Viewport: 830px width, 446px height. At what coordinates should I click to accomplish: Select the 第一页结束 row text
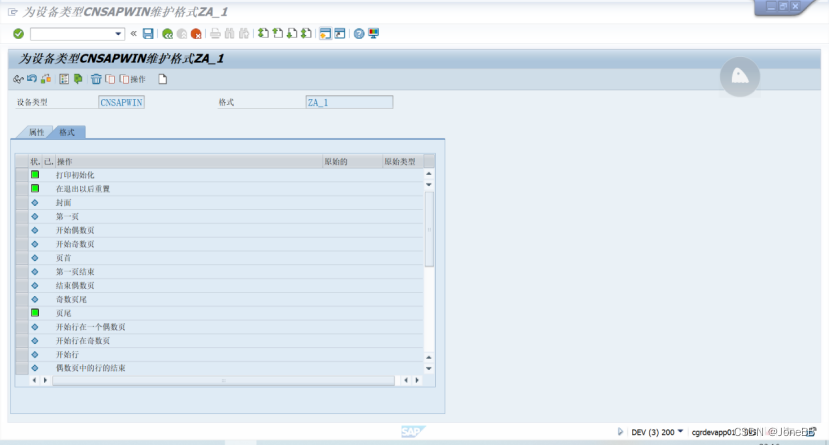(75, 272)
